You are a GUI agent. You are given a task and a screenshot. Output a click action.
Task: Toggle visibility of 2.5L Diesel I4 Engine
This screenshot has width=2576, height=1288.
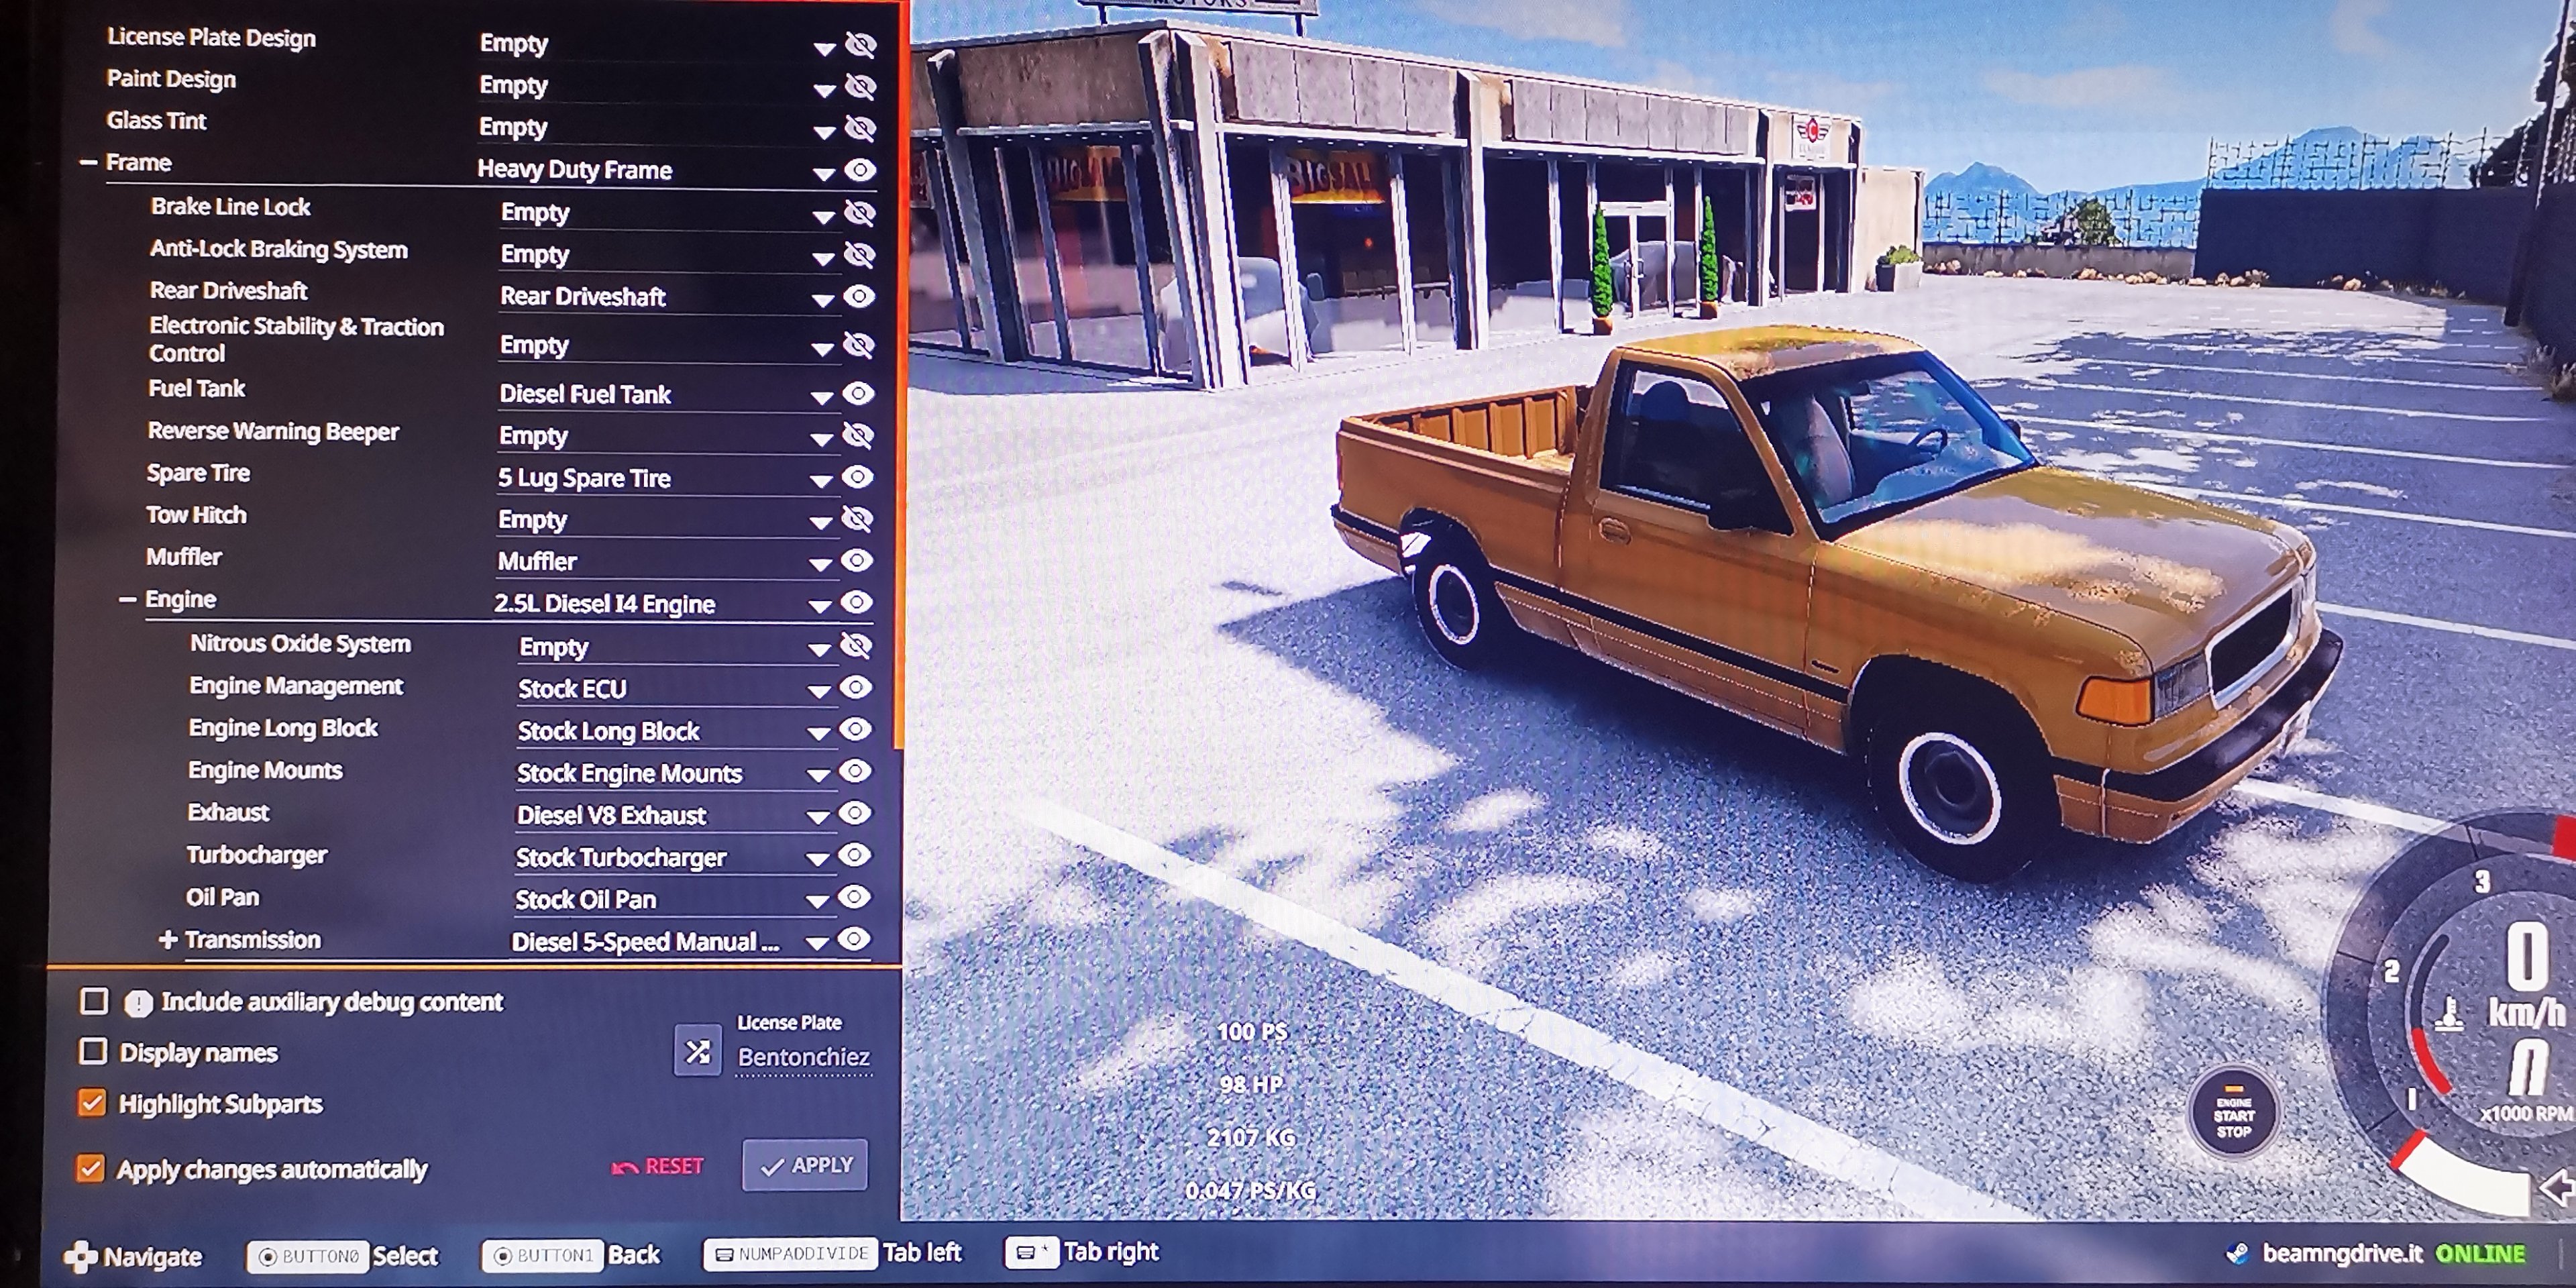(856, 602)
